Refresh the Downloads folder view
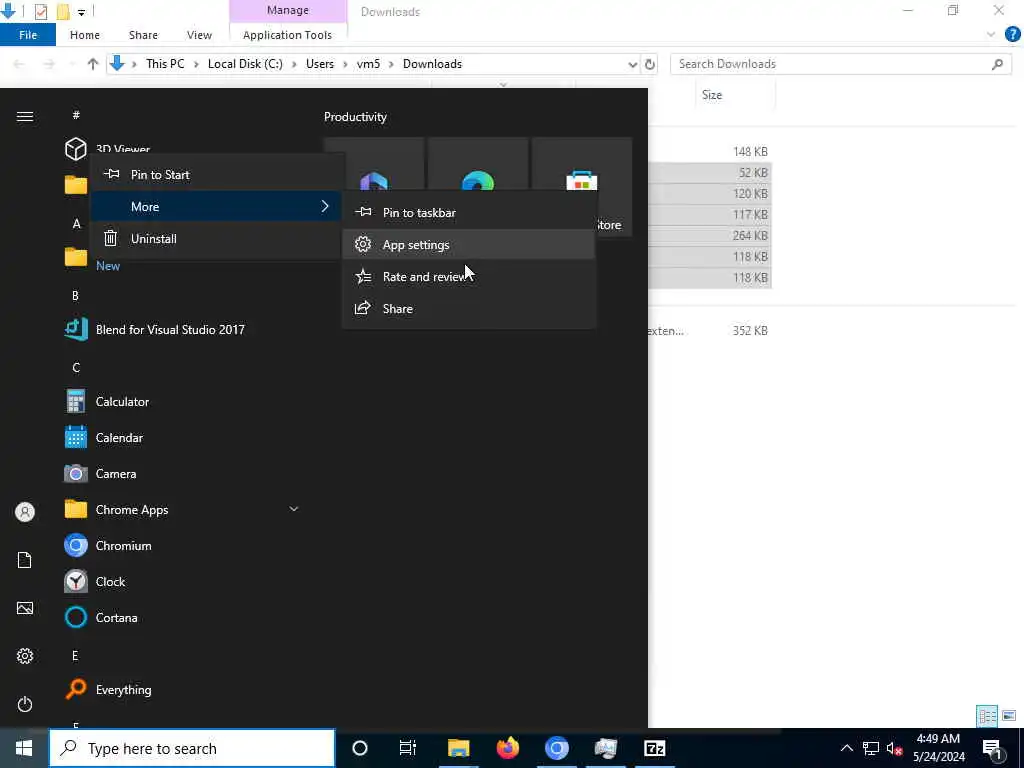 [x=650, y=64]
